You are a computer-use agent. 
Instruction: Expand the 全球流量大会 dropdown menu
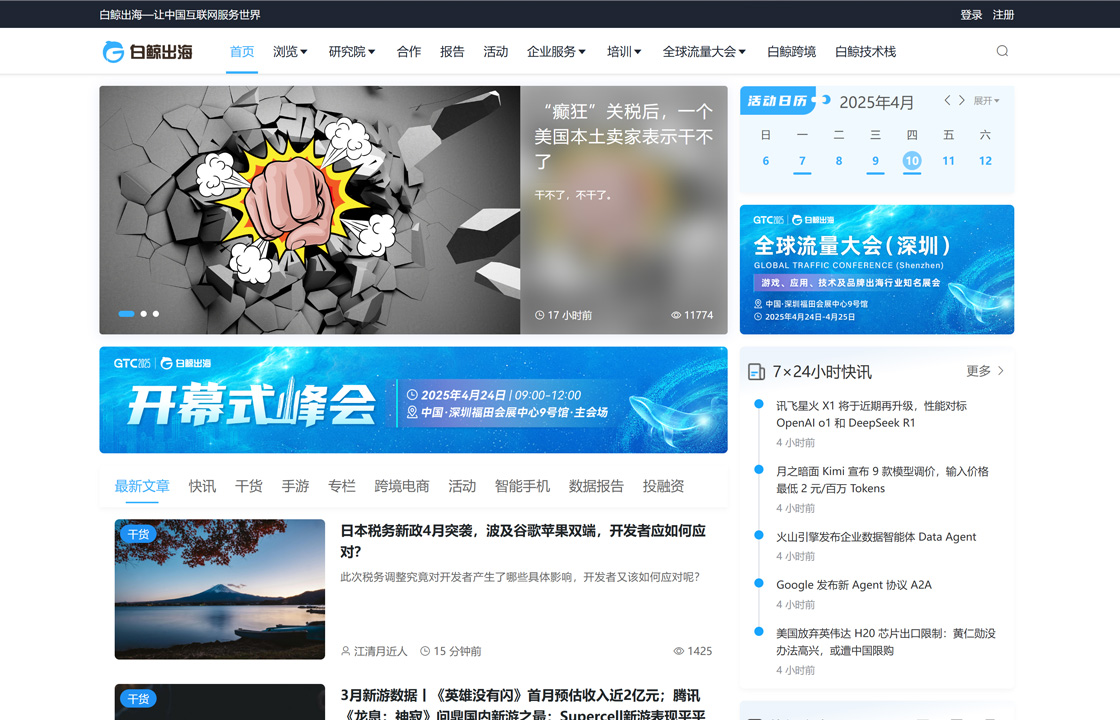pyautogui.click(x=704, y=51)
